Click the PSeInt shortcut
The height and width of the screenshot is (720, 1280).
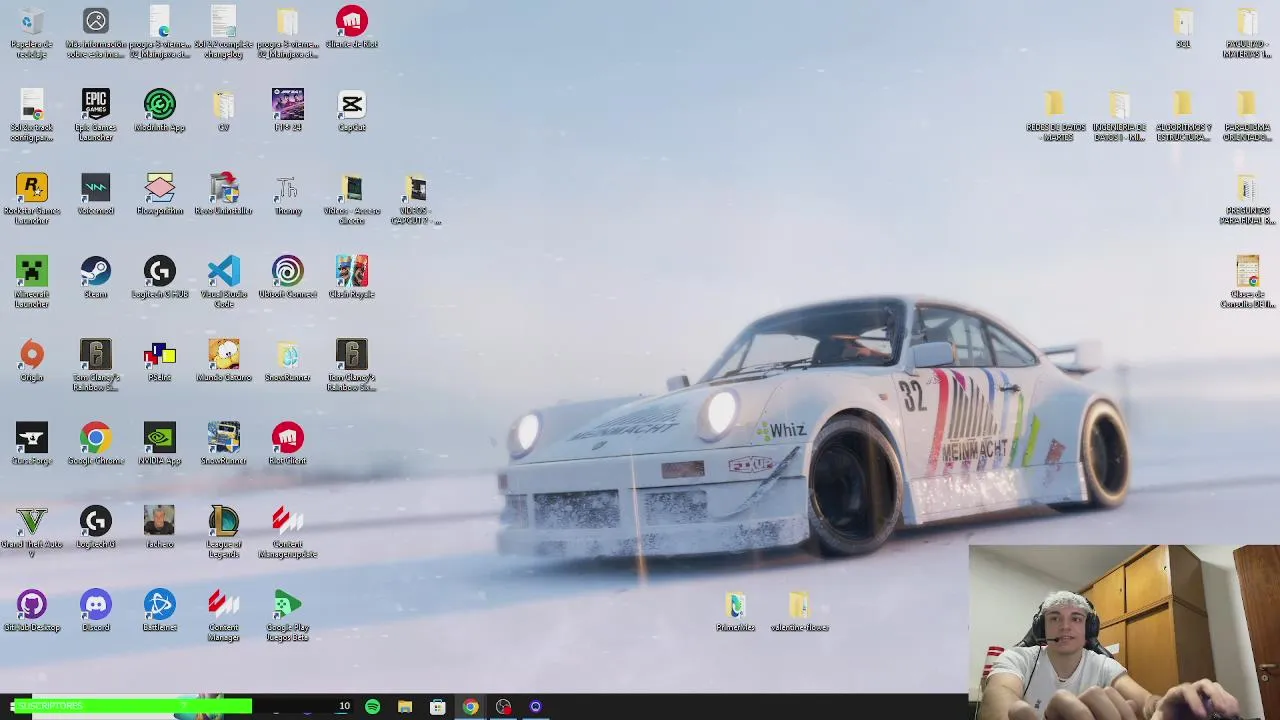[159, 361]
